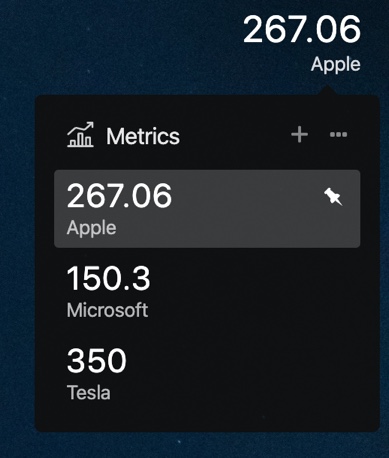Click the Apple label in highlighted row
Image resolution: width=389 pixels, height=458 pixels.
tap(92, 228)
